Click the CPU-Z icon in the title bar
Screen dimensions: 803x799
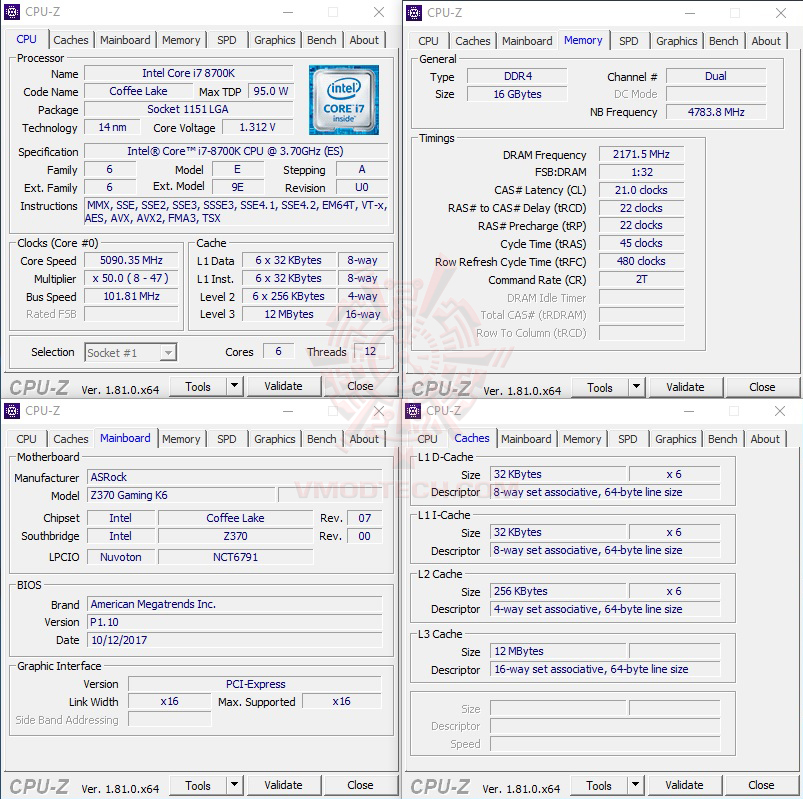click(12, 13)
